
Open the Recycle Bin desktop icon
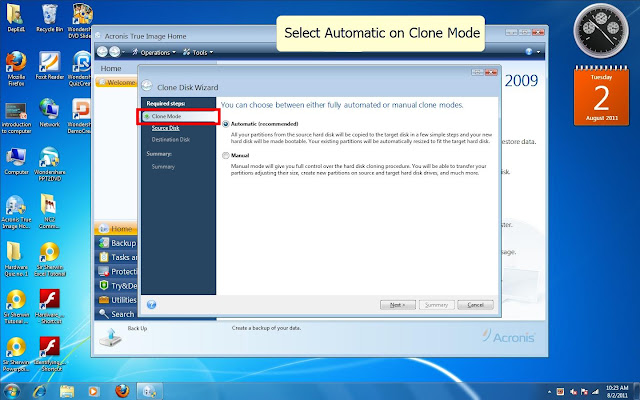[x=49, y=18]
